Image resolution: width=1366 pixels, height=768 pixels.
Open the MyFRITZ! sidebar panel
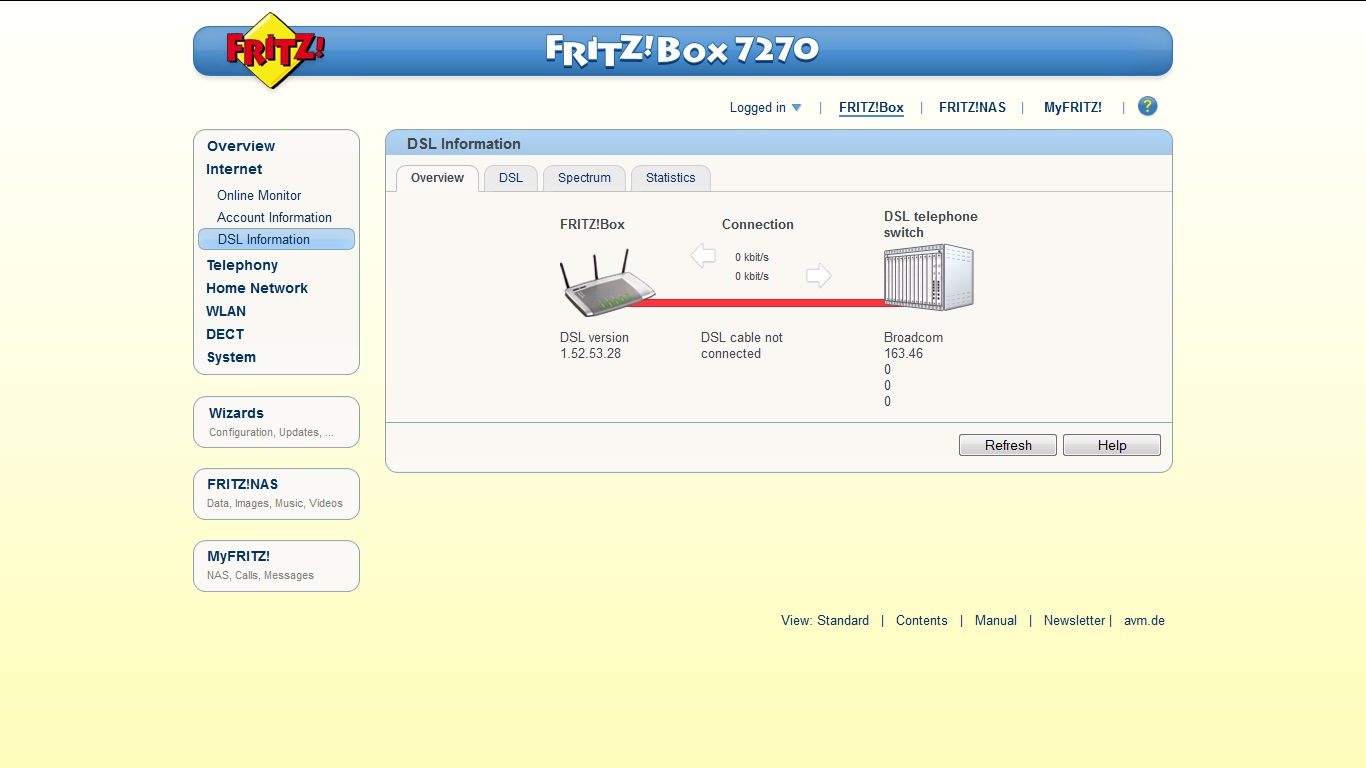coord(276,566)
